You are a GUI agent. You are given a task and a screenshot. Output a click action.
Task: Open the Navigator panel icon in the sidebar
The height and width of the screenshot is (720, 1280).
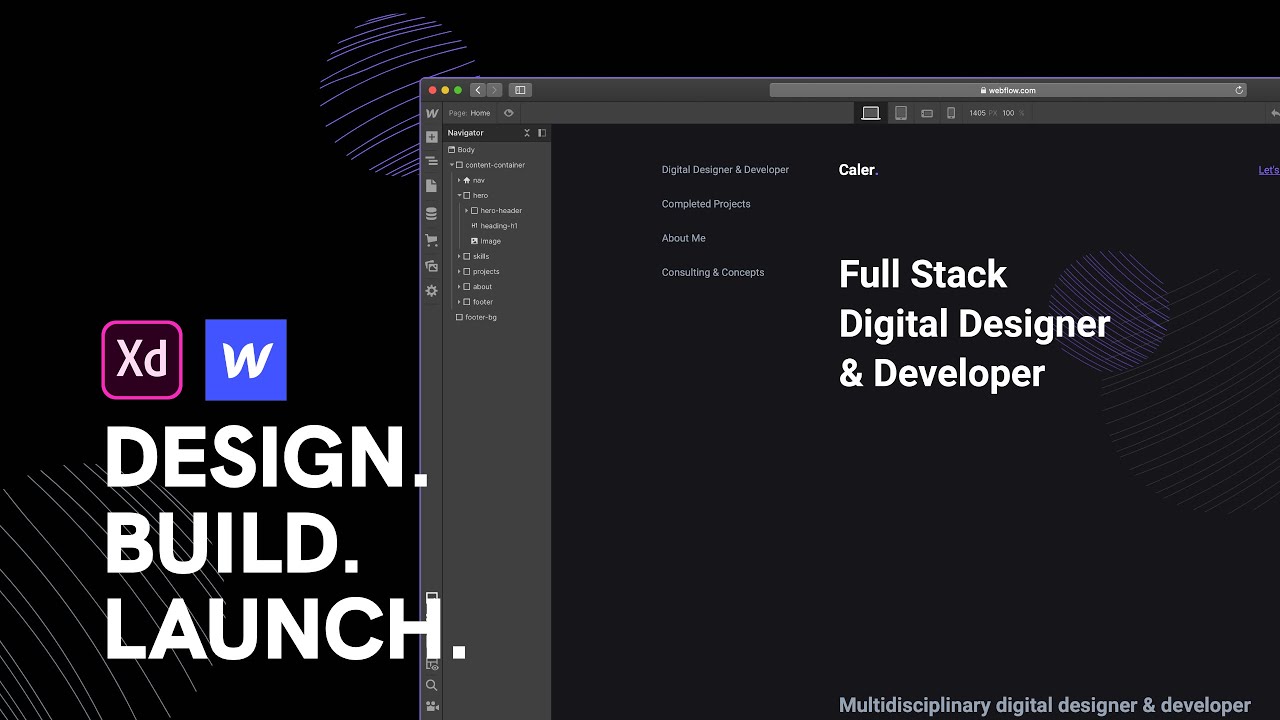click(x=432, y=161)
